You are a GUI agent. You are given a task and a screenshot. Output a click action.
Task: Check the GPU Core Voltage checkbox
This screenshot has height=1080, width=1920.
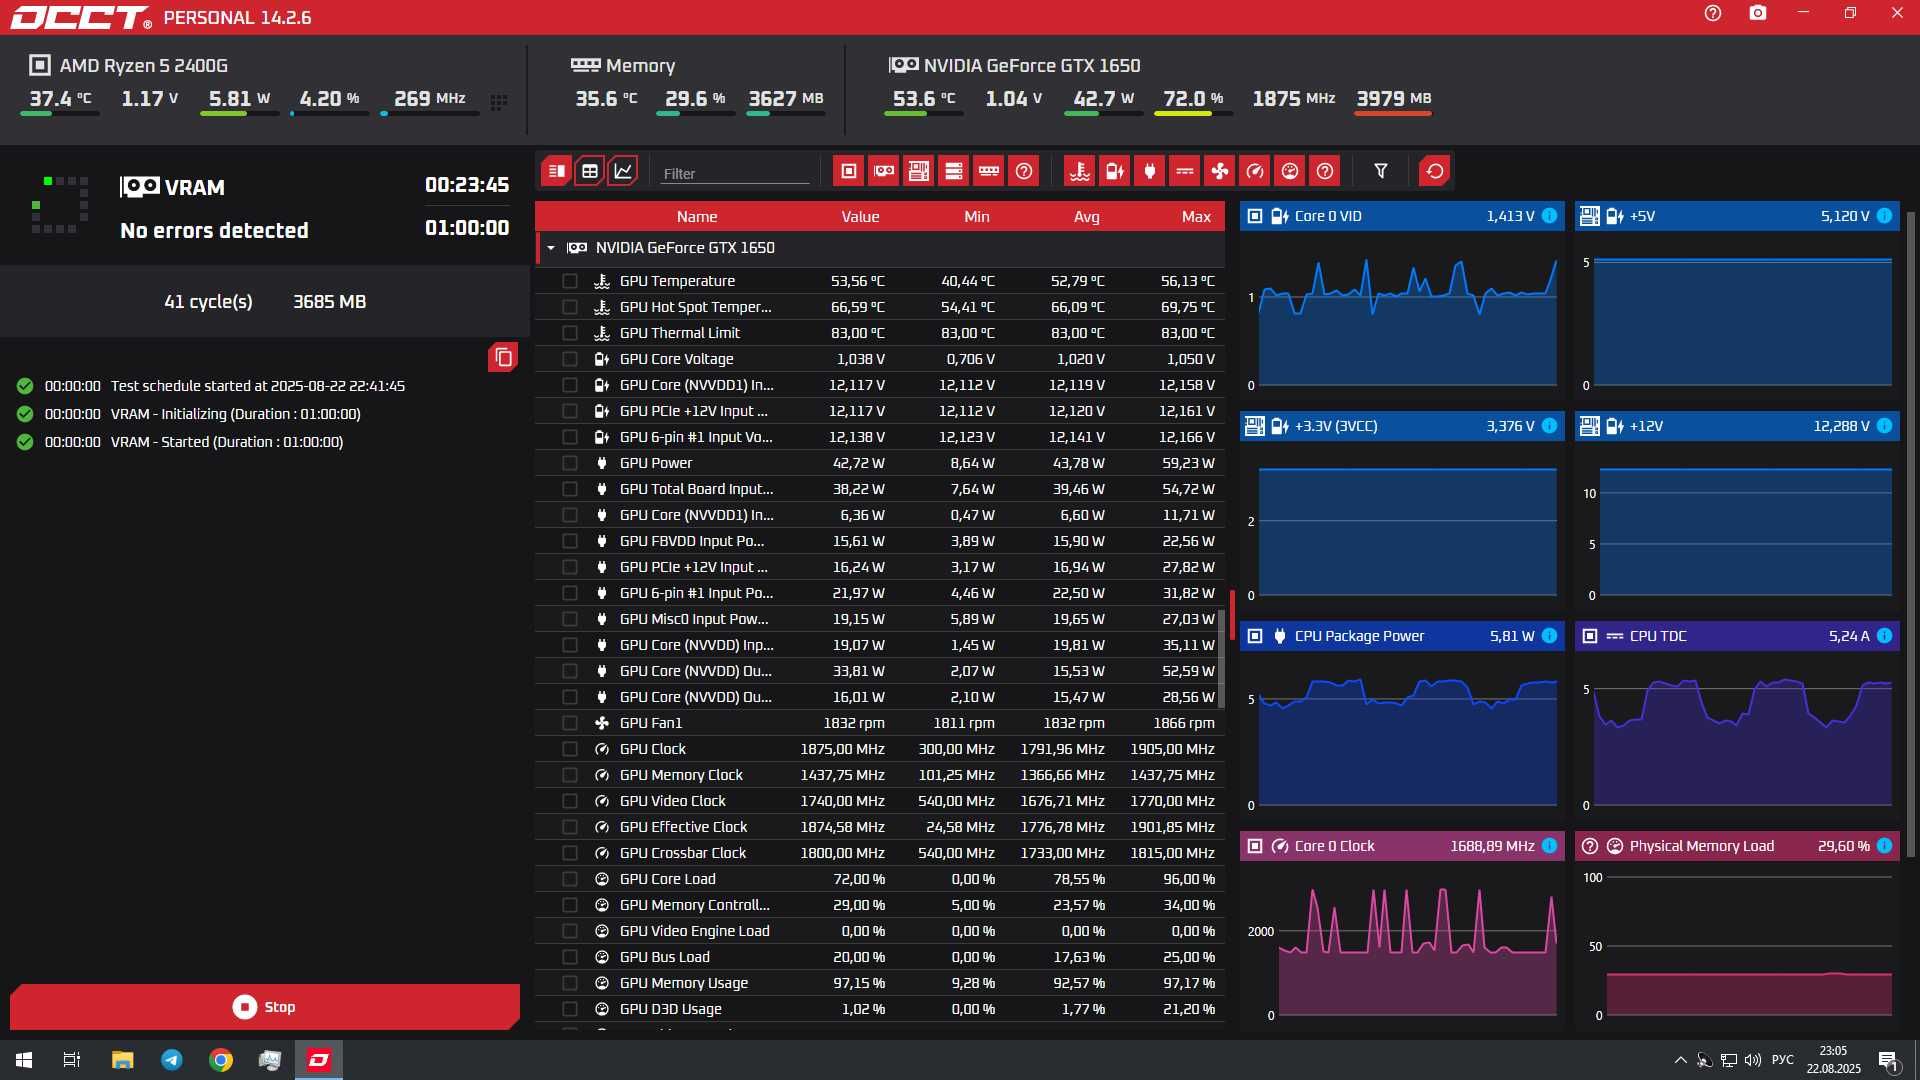point(570,359)
